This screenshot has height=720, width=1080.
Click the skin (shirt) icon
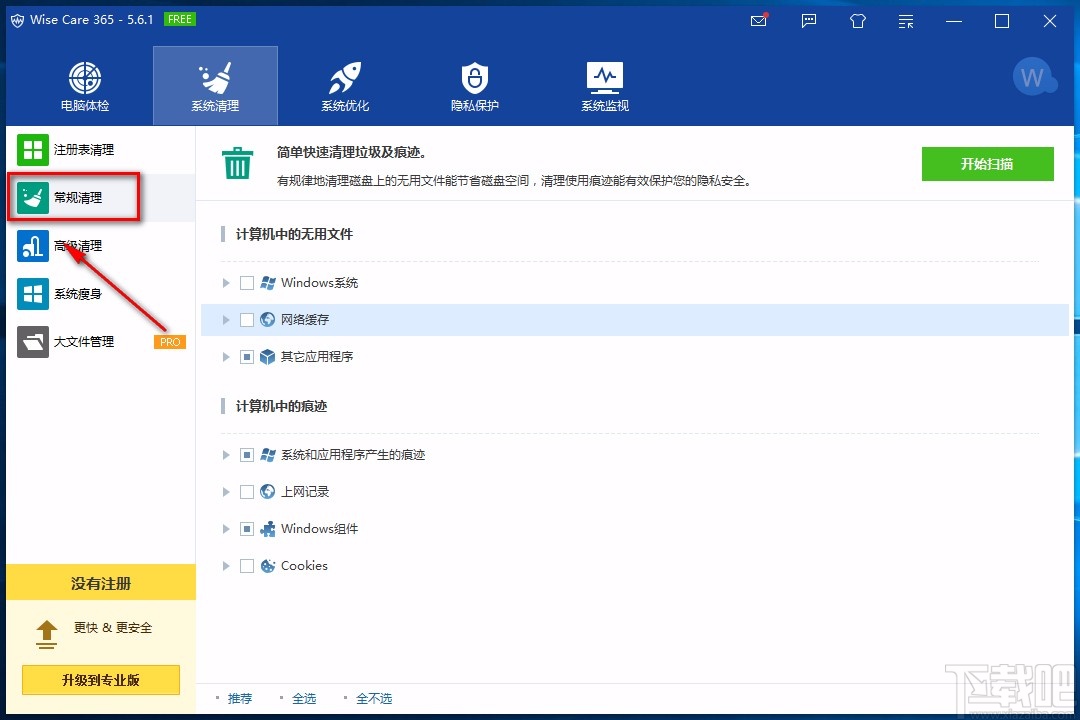point(858,21)
